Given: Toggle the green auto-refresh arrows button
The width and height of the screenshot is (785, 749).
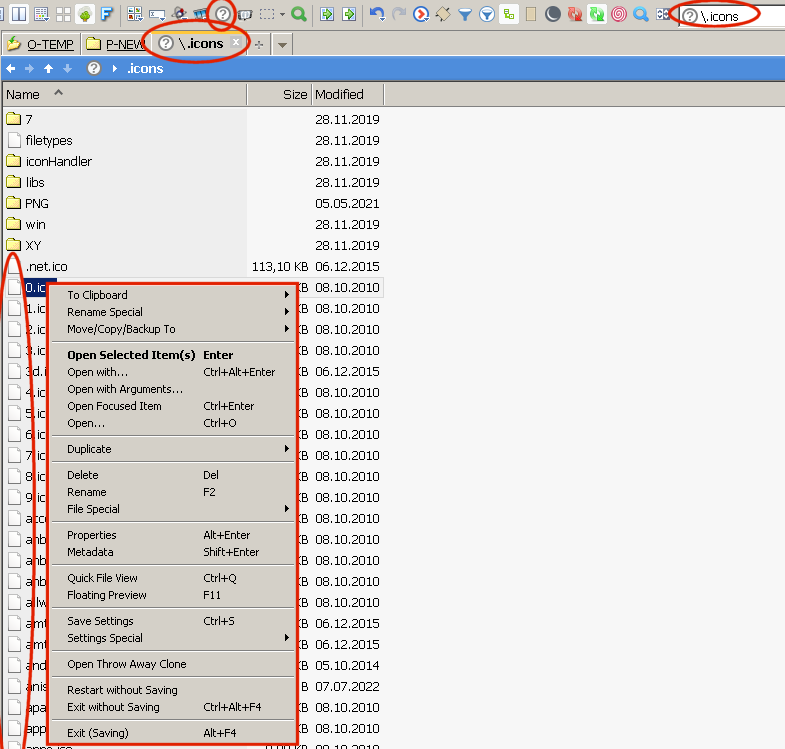Looking at the screenshot, I should (x=597, y=14).
